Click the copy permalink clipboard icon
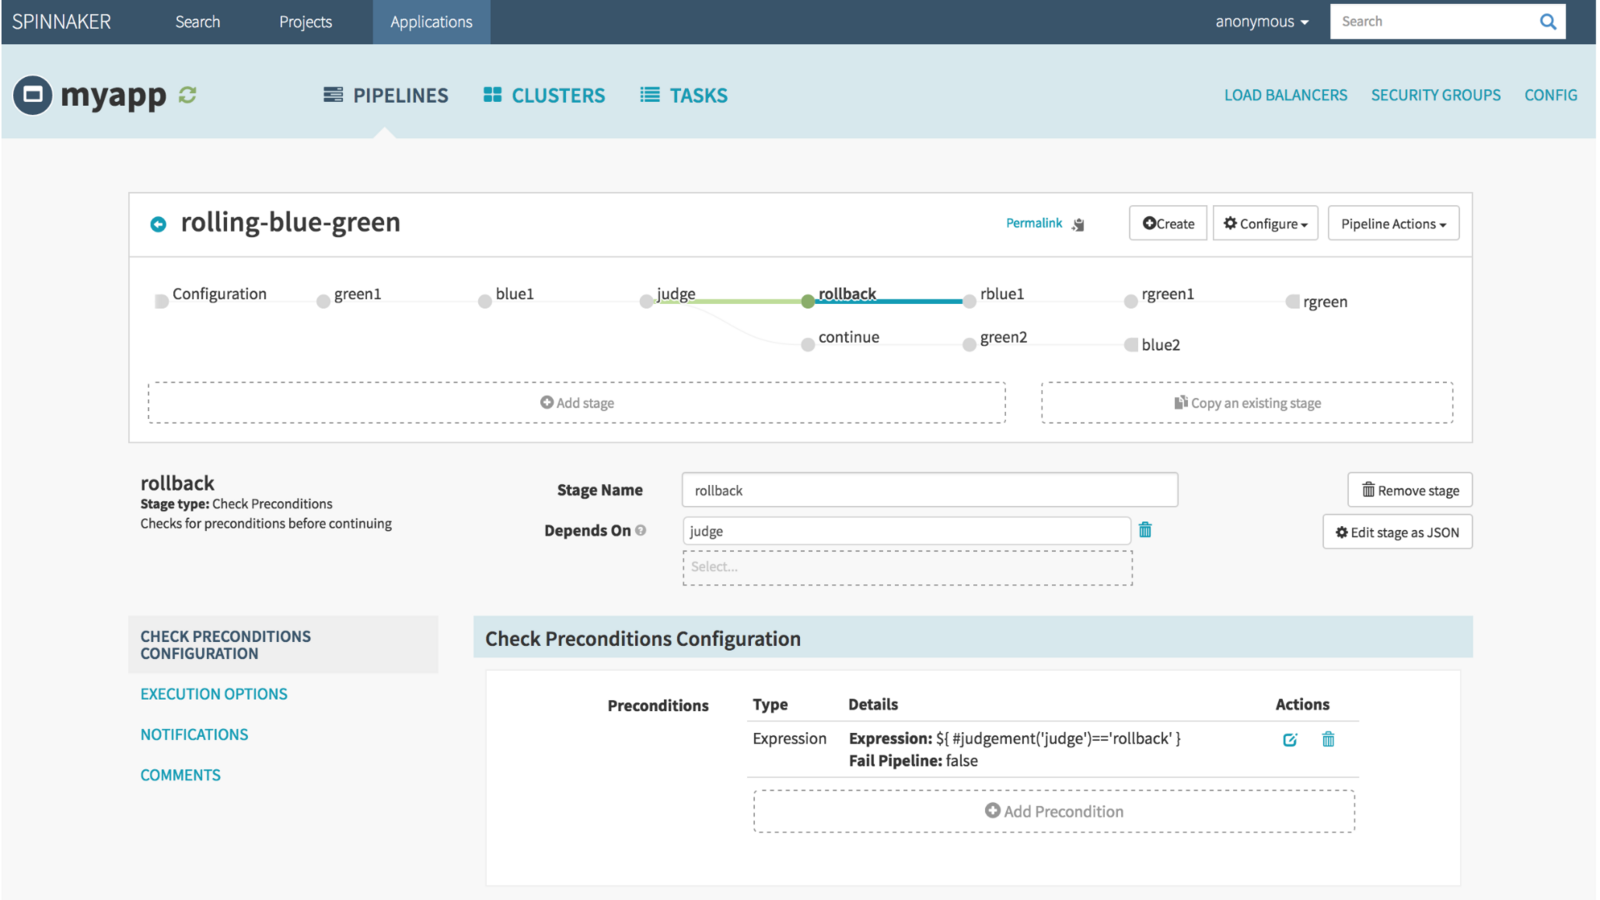1600x900 pixels. pyautogui.click(x=1078, y=224)
